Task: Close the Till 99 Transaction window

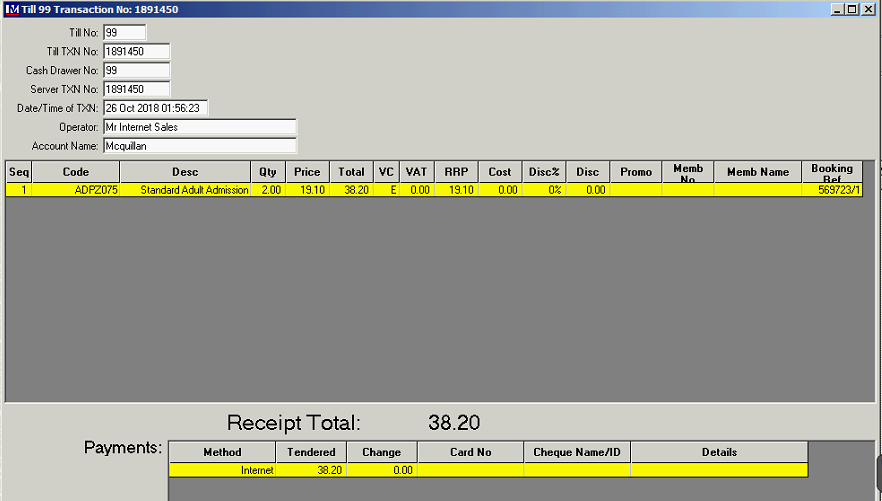Action: (x=868, y=9)
